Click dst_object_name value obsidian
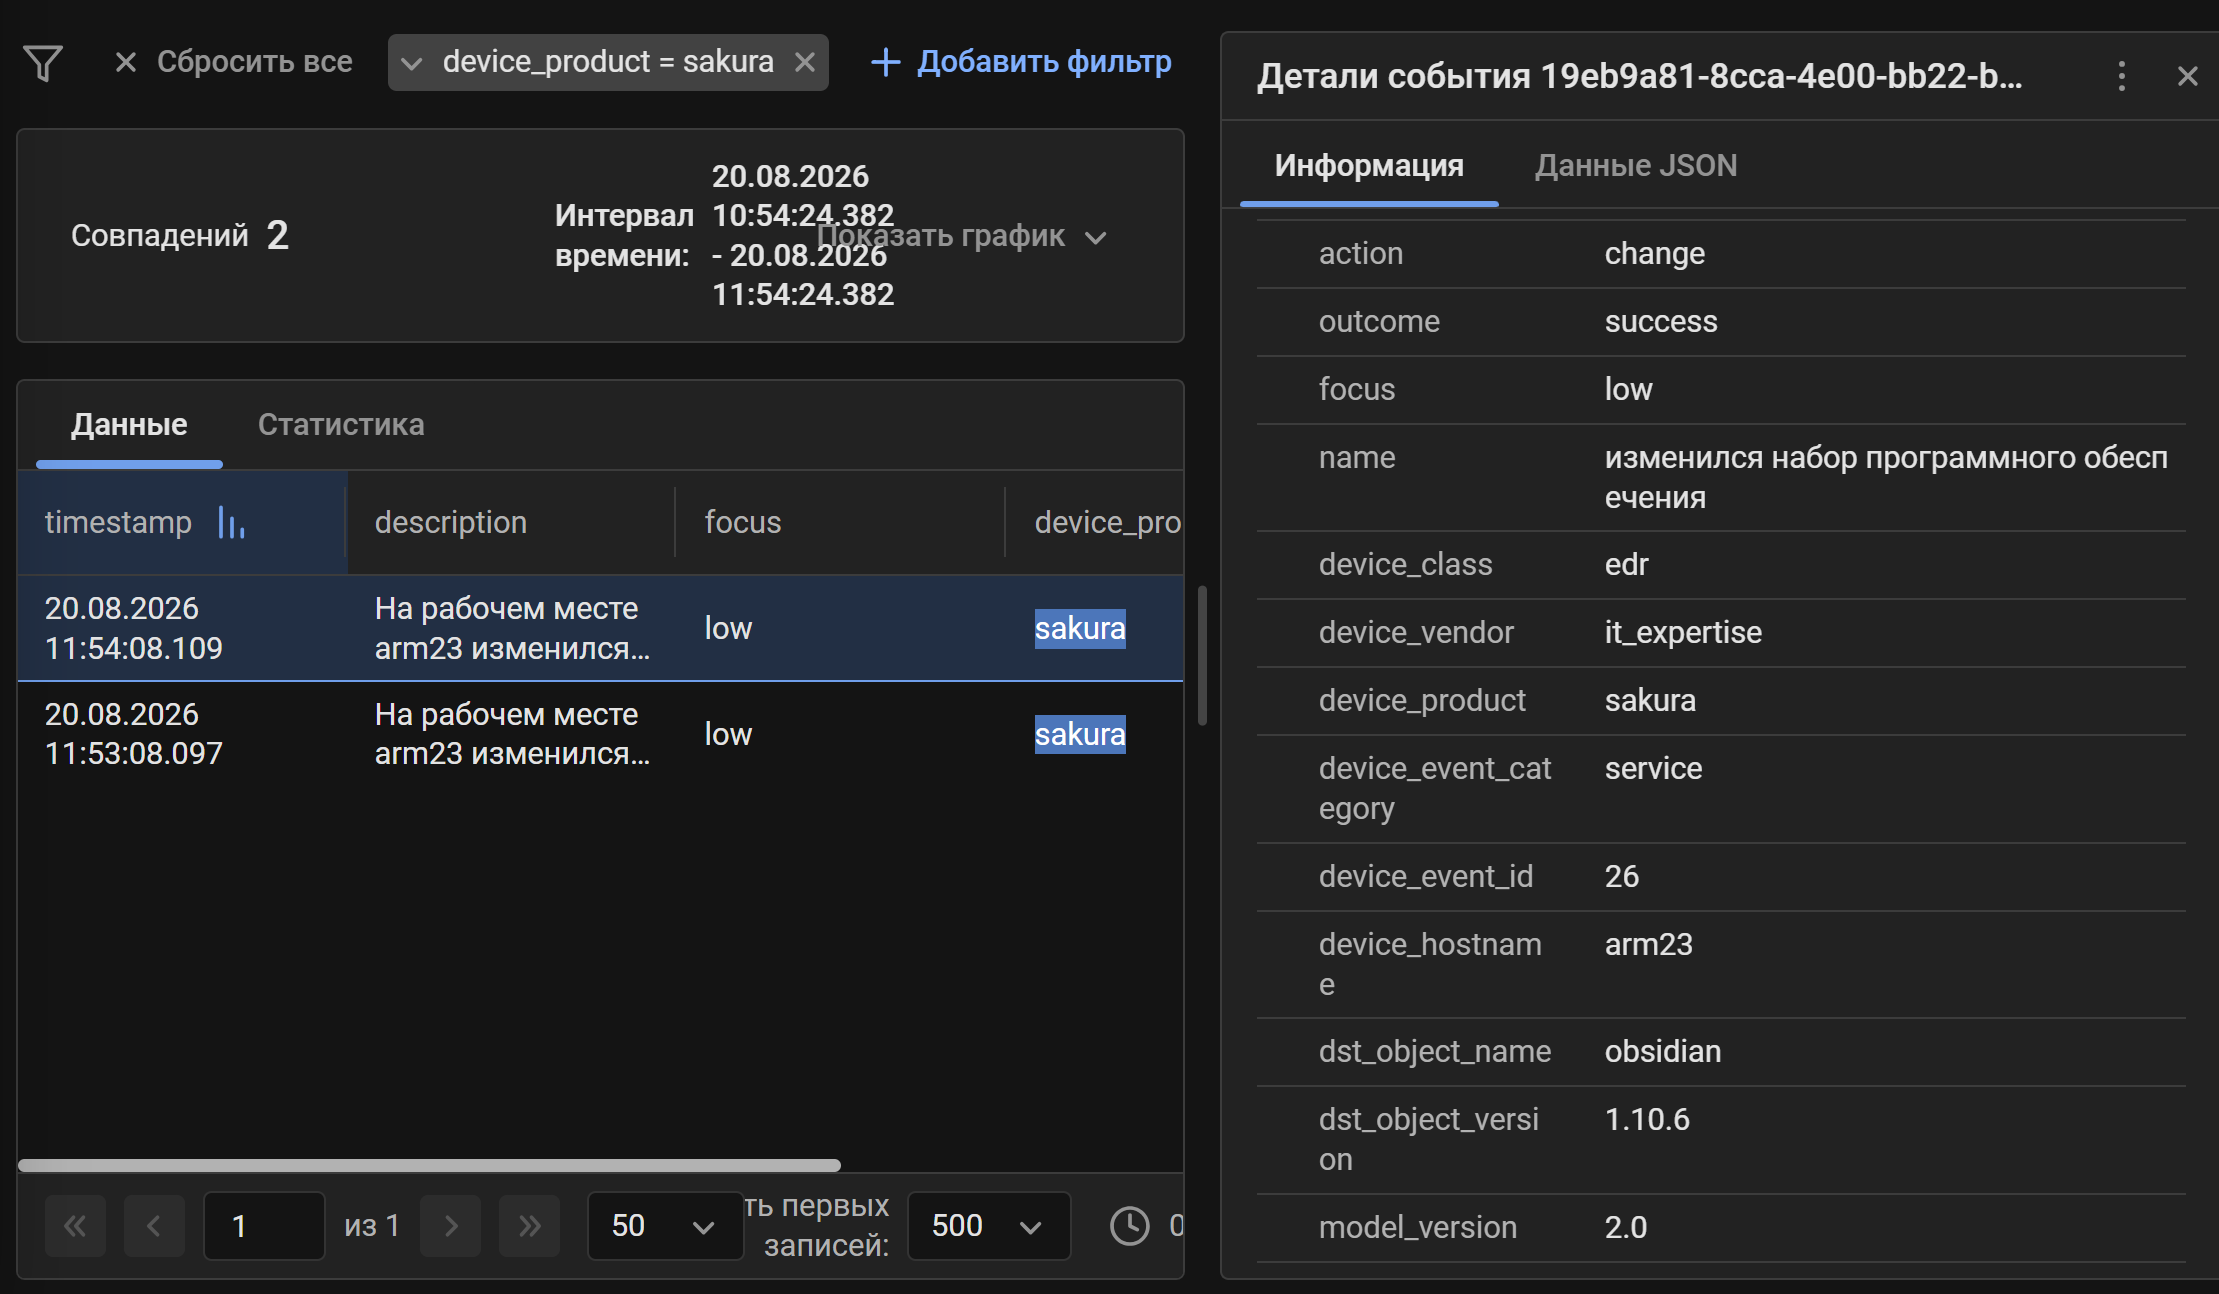The image size is (2219, 1294). click(x=1663, y=1052)
